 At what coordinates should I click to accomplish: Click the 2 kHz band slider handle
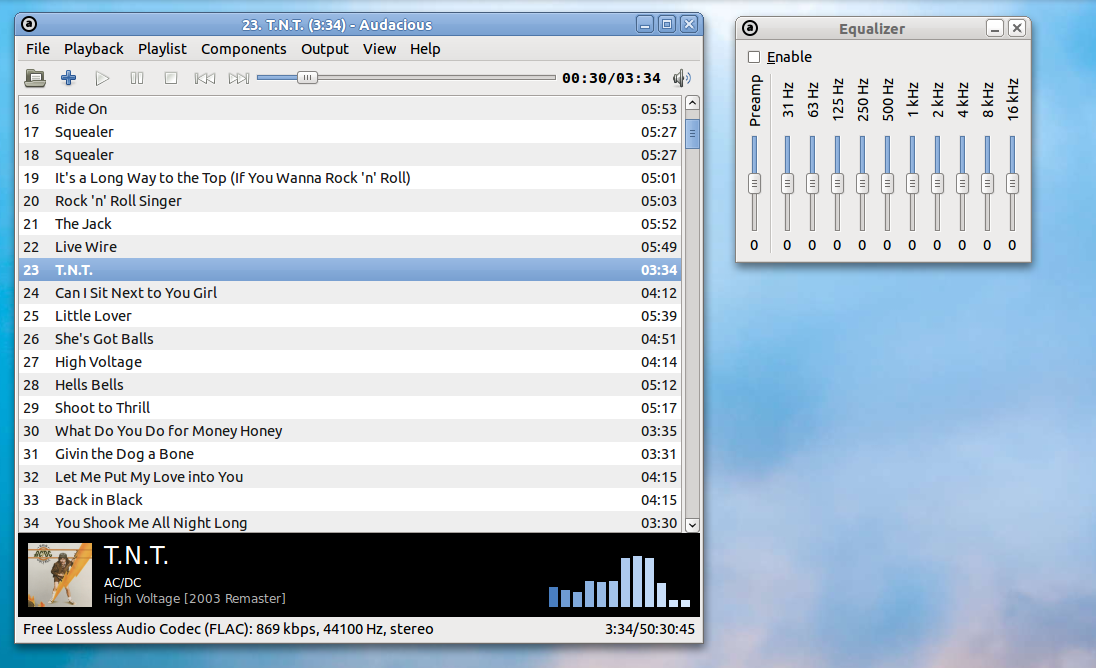[x=937, y=184]
